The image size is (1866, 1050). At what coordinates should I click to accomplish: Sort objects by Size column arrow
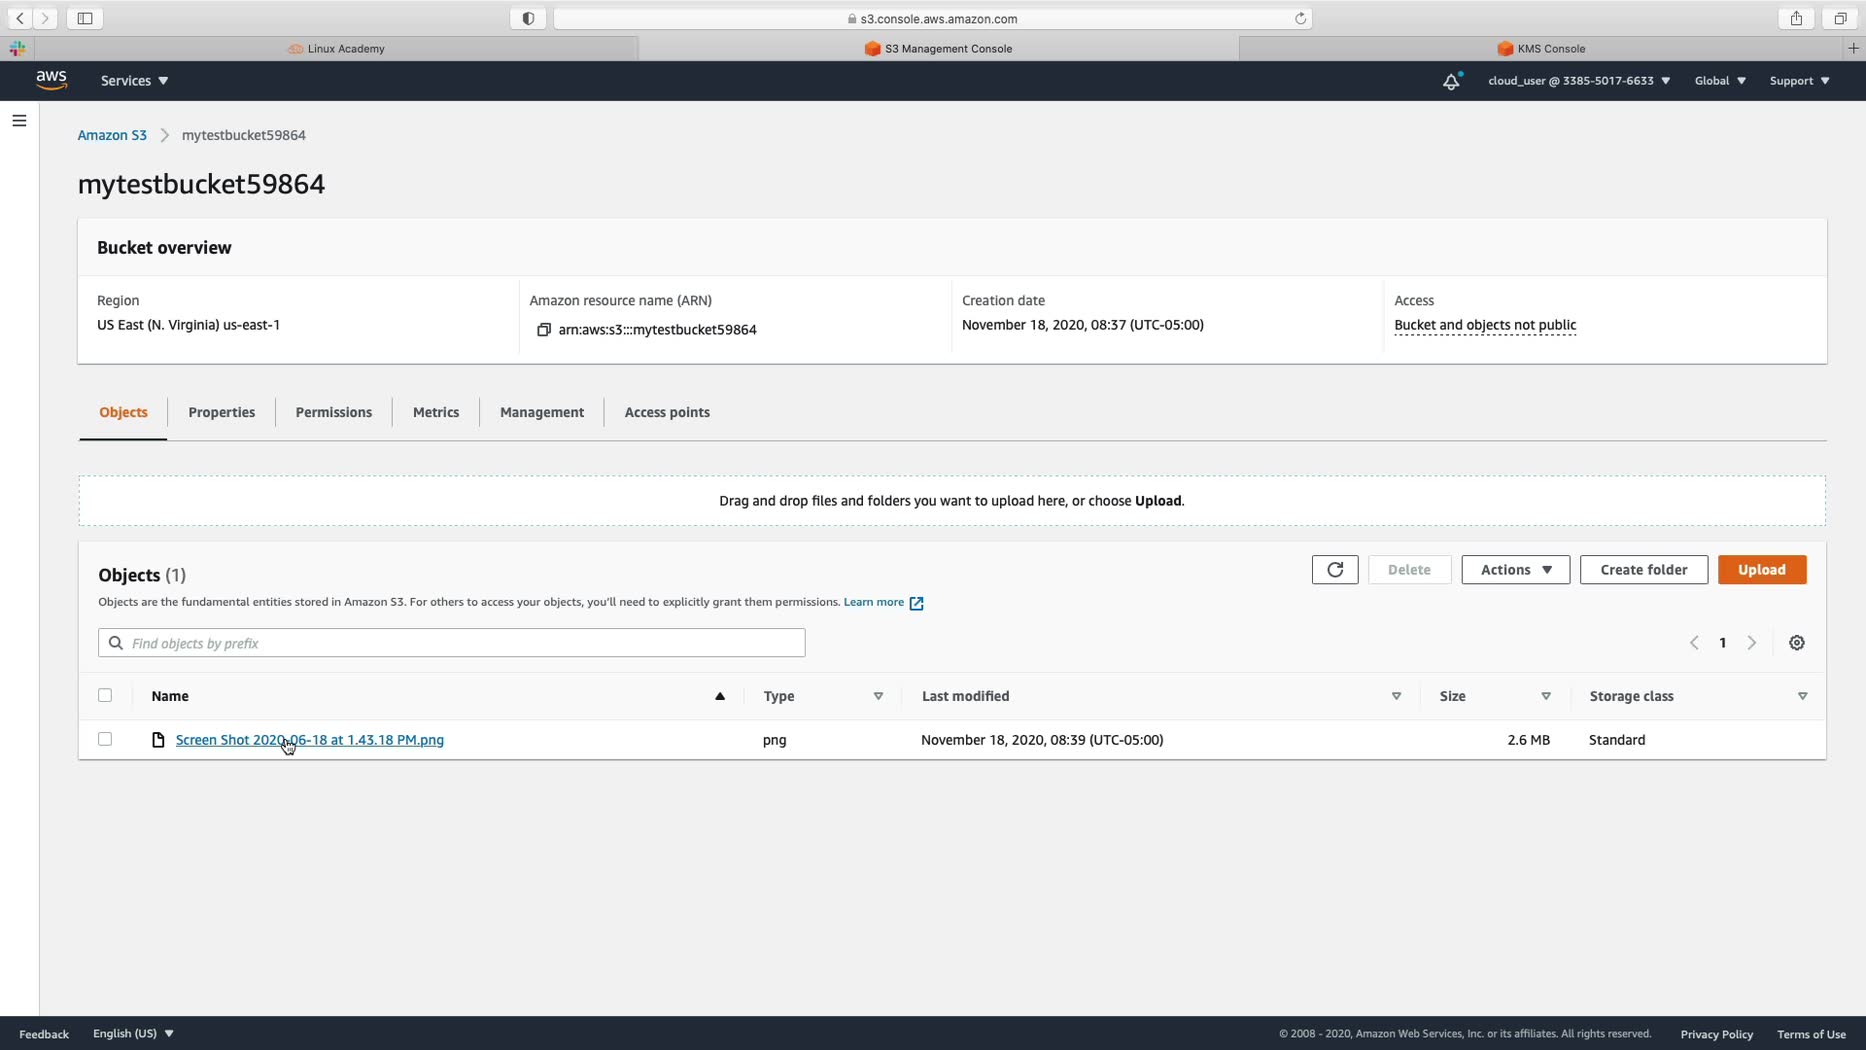click(x=1546, y=696)
